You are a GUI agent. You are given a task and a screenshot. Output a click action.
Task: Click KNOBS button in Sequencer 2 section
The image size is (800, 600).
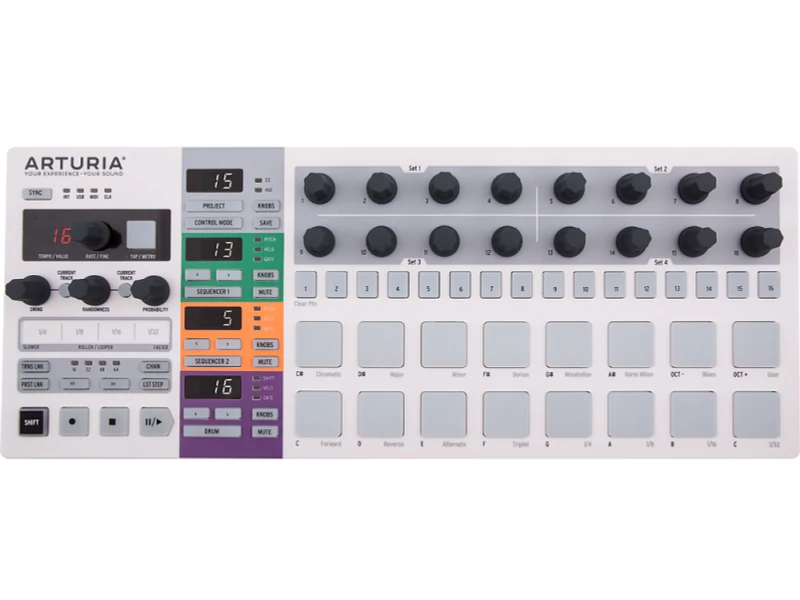(265, 344)
